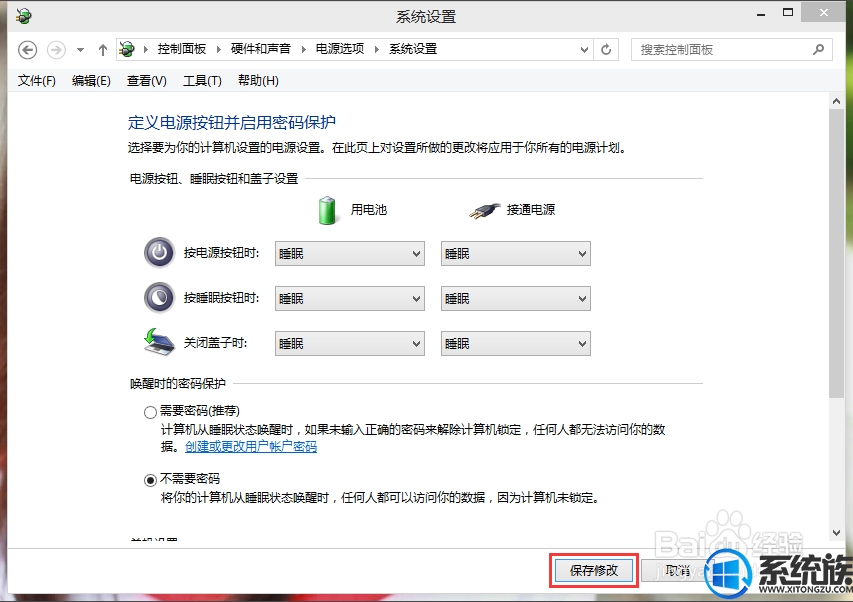This screenshot has width=853, height=602.
Task: Open 关闭盖子时 plugged-in dropdown
Action: pyautogui.click(x=516, y=344)
